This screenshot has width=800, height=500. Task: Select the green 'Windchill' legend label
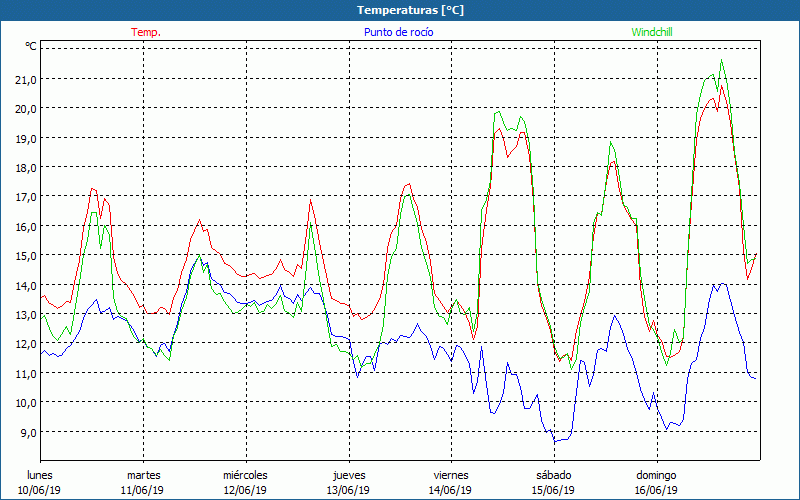(652, 32)
